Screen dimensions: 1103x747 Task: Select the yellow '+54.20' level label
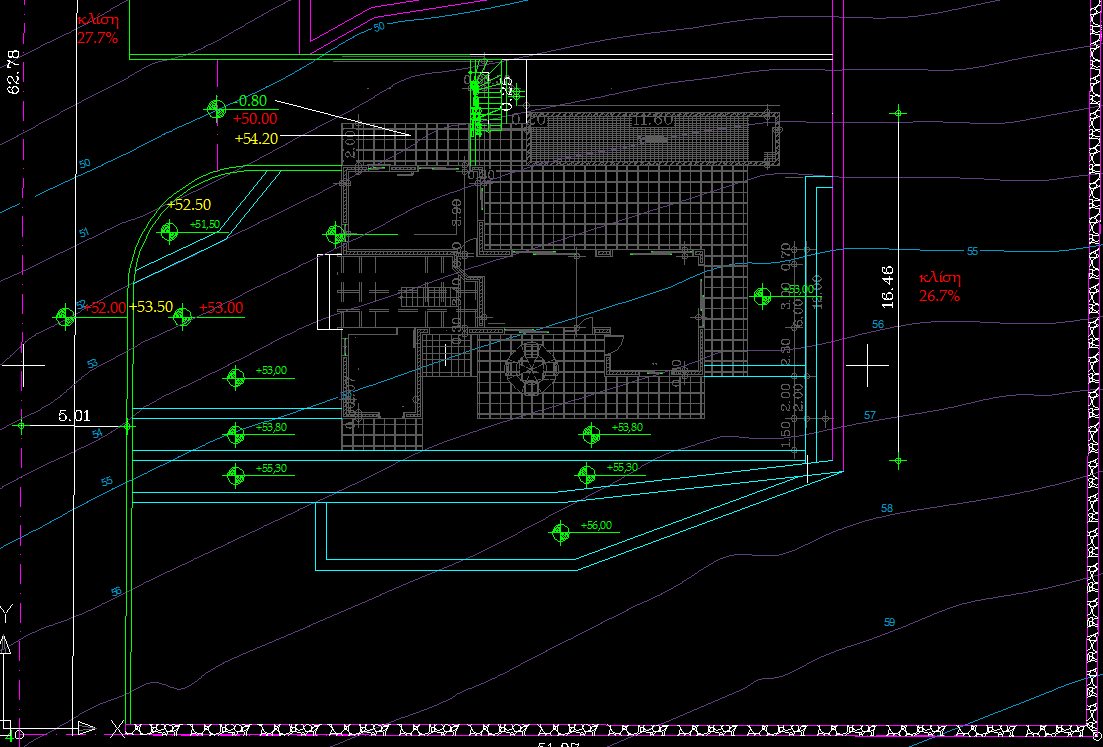tap(256, 139)
